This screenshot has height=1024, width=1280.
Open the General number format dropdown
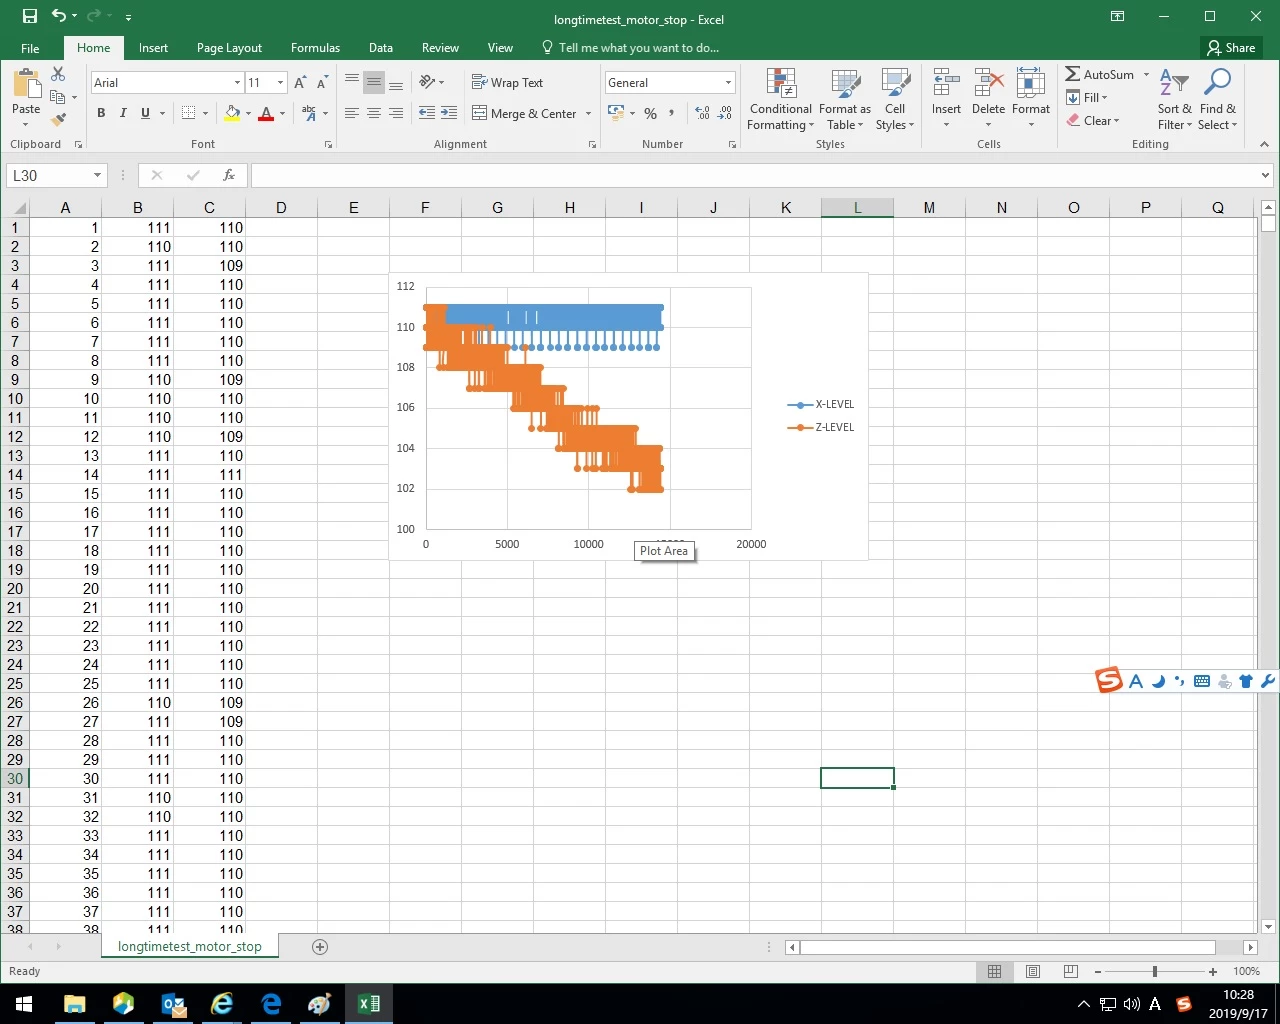click(728, 83)
